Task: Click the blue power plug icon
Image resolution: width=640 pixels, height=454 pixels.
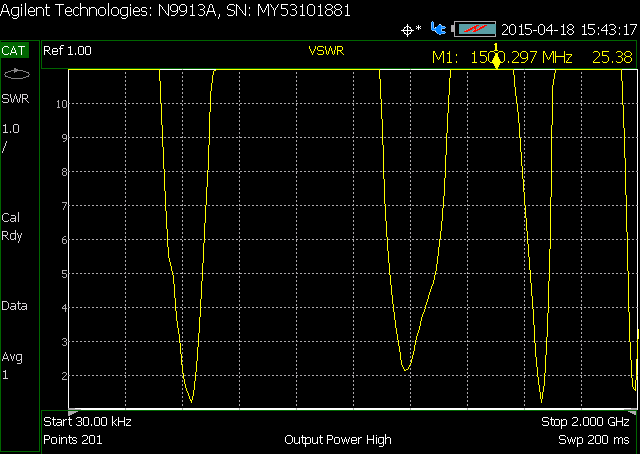Action: click(437, 29)
